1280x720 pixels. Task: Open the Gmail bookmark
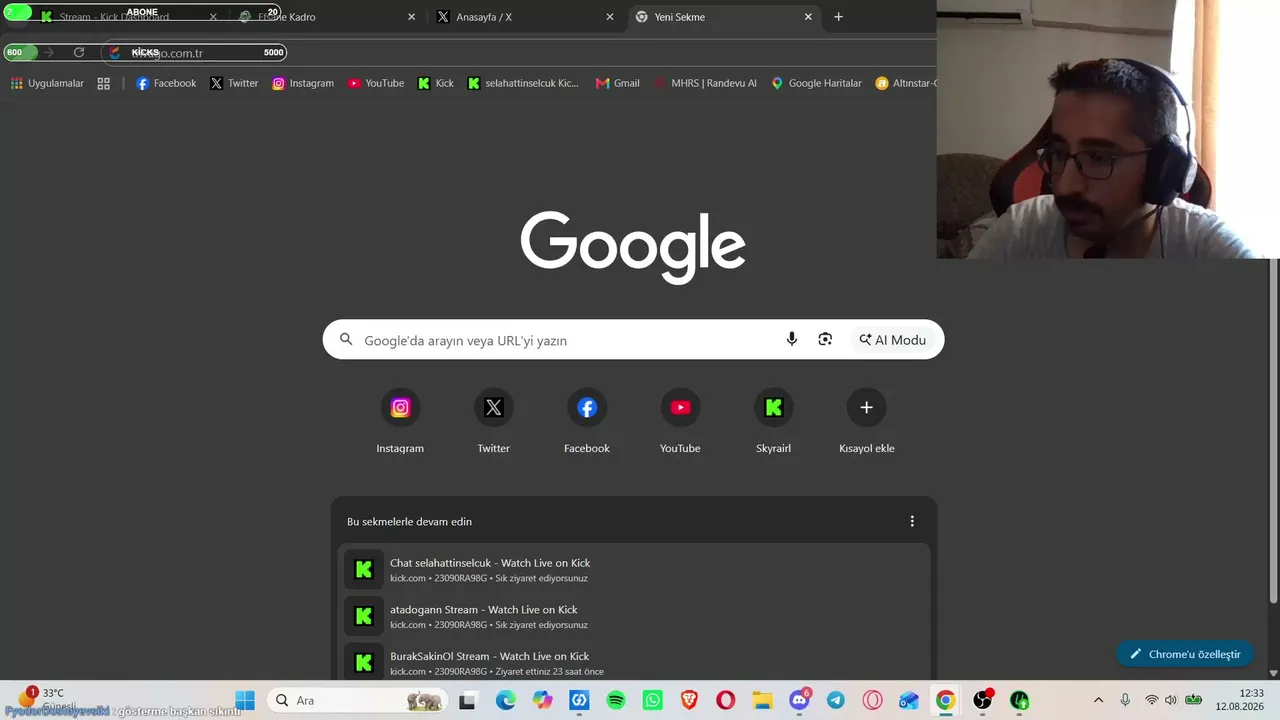pyautogui.click(x=617, y=83)
